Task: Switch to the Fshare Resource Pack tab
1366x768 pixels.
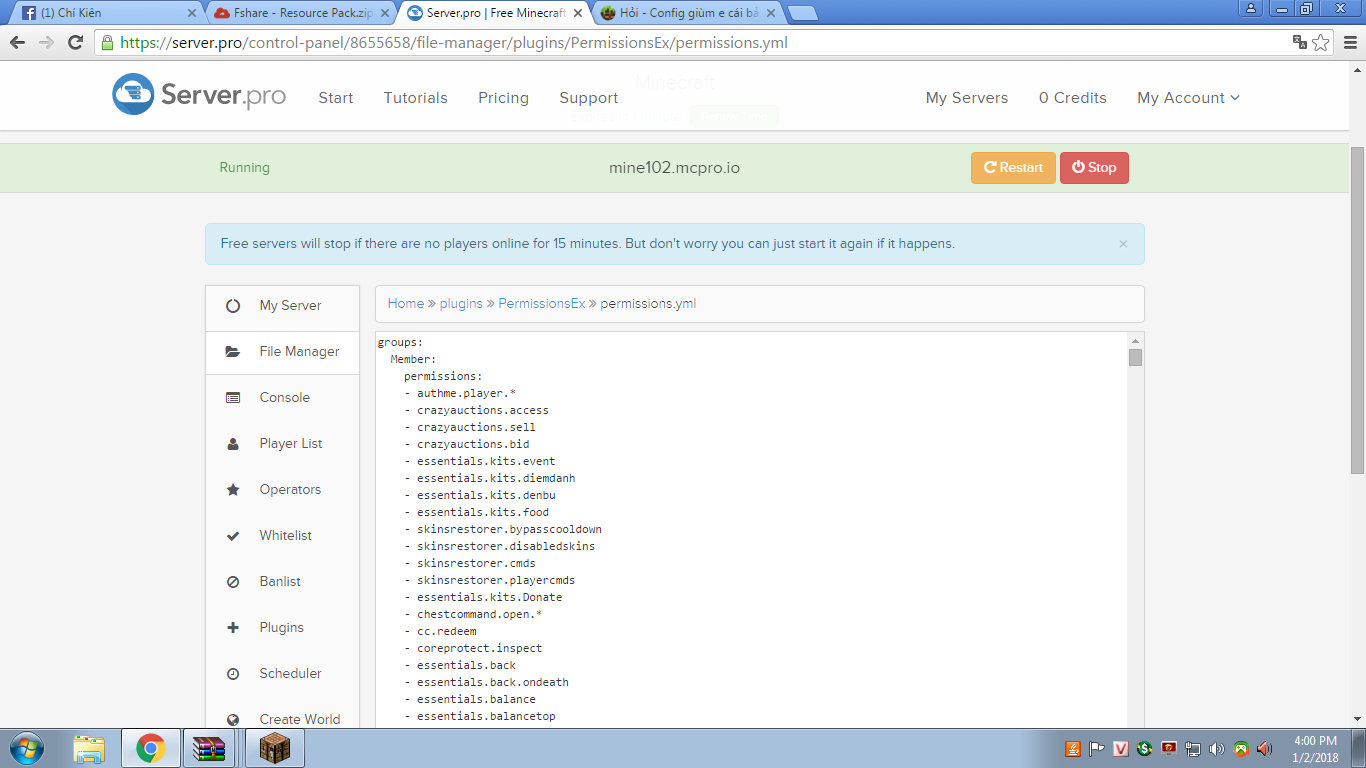Action: [300, 13]
